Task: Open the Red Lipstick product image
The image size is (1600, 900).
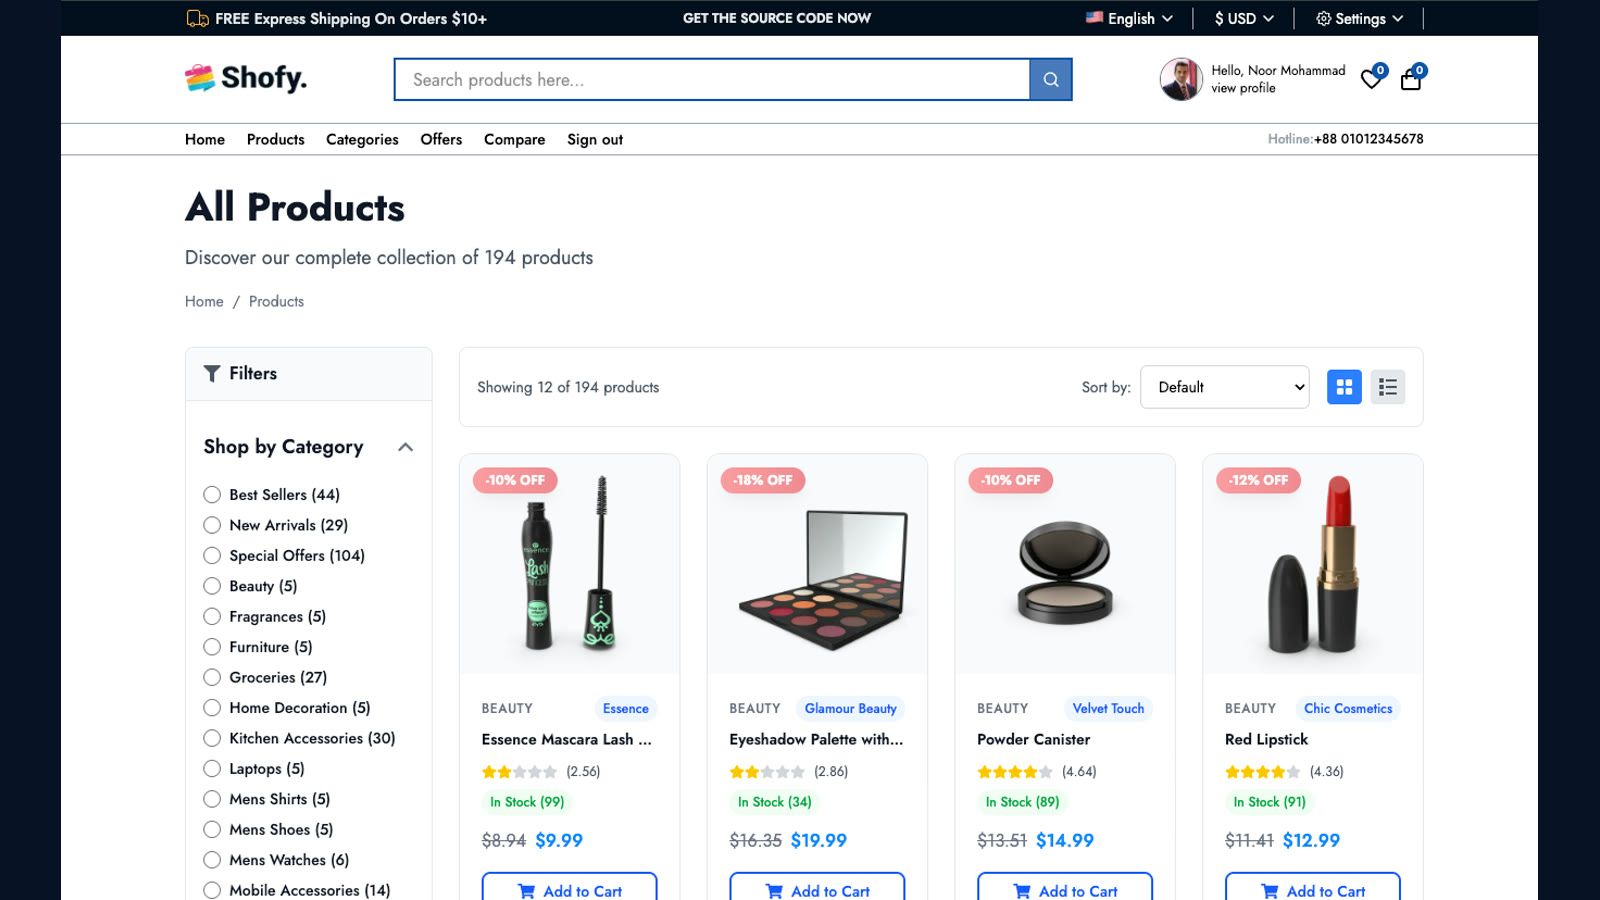Action: pyautogui.click(x=1313, y=564)
